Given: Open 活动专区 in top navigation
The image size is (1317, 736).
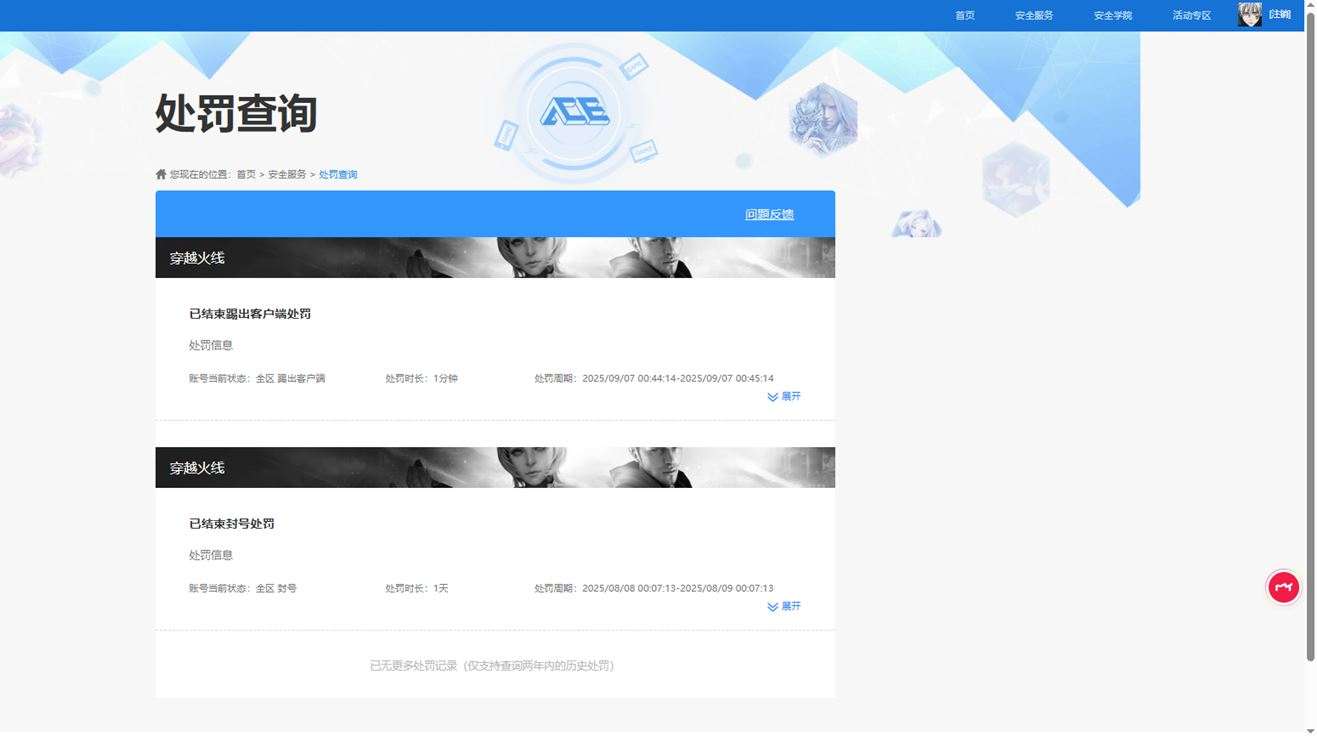Looking at the screenshot, I should pyautogui.click(x=1192, y=16).
